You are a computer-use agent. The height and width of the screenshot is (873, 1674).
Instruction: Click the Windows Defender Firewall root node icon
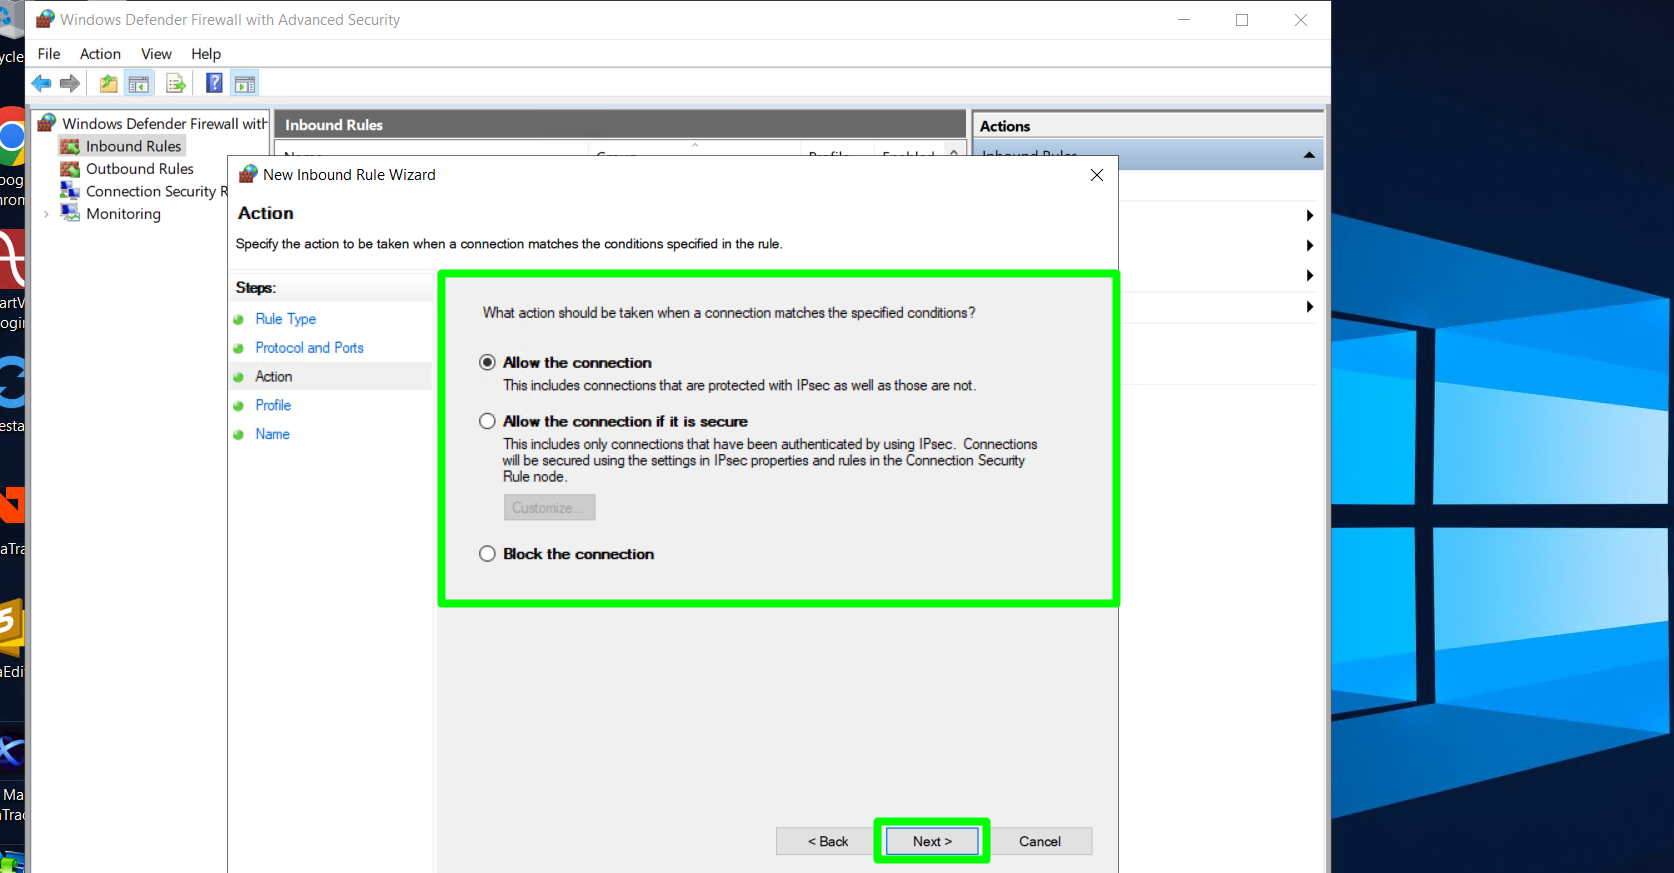47,123
